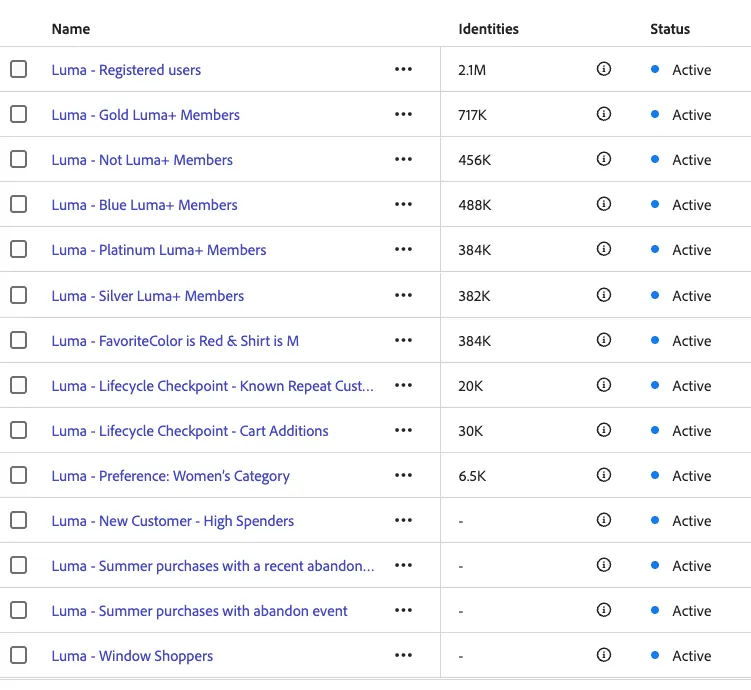This screenshot has height=690, width=751.
Task: Tick the Luma - Blue Luma+ Members checkbox
Action: pos(19,204)
